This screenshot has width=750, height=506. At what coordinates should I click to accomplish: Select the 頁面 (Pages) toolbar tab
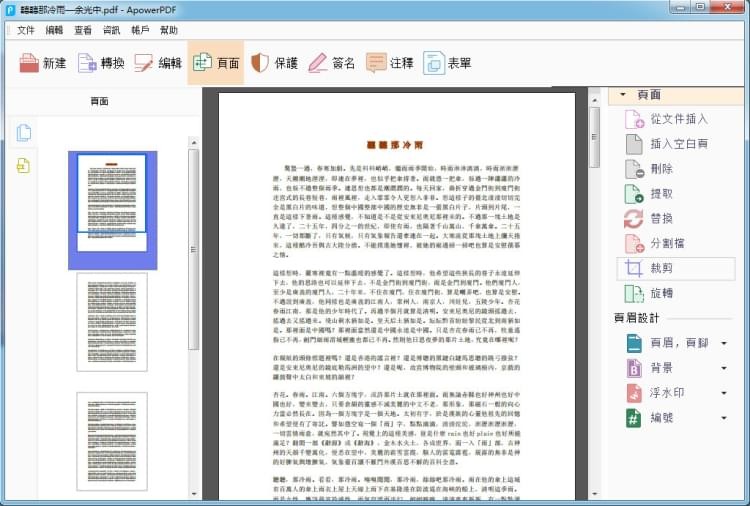(216, 63)
